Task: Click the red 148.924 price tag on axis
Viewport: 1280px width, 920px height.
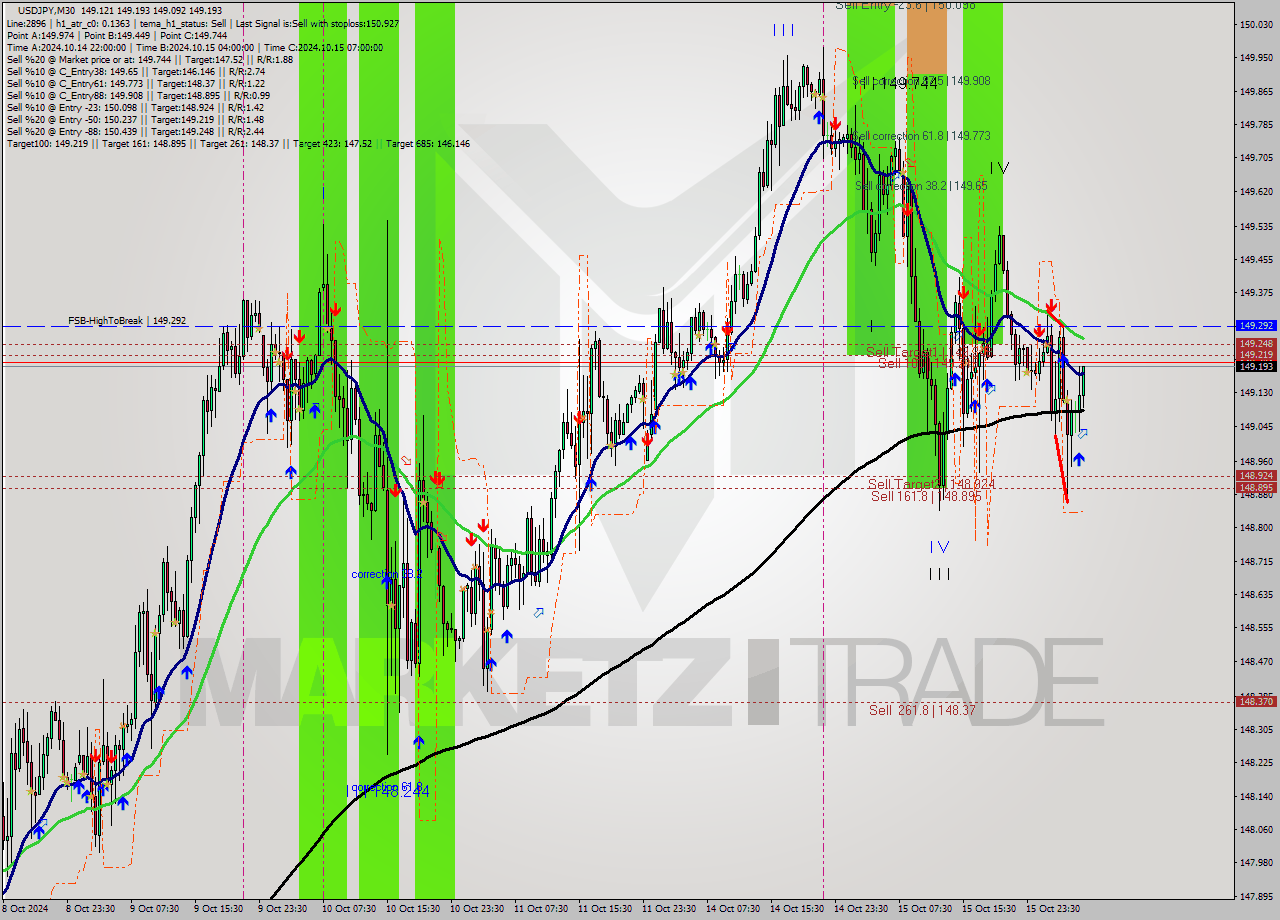Action: coord(1256,476)
